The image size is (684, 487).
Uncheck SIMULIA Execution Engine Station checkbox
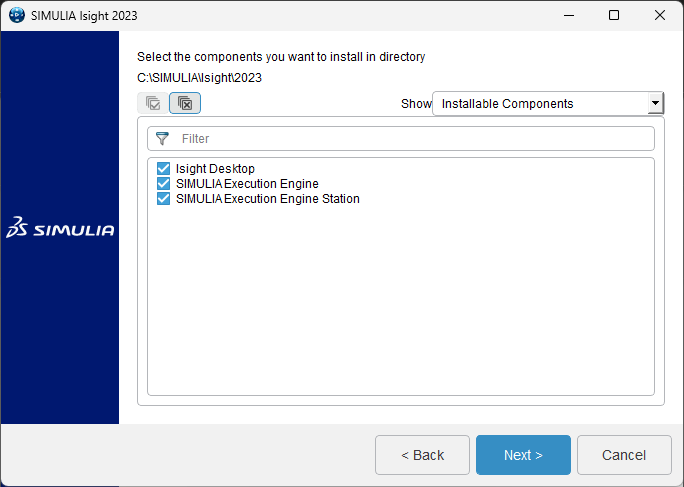tap(164, 199)
